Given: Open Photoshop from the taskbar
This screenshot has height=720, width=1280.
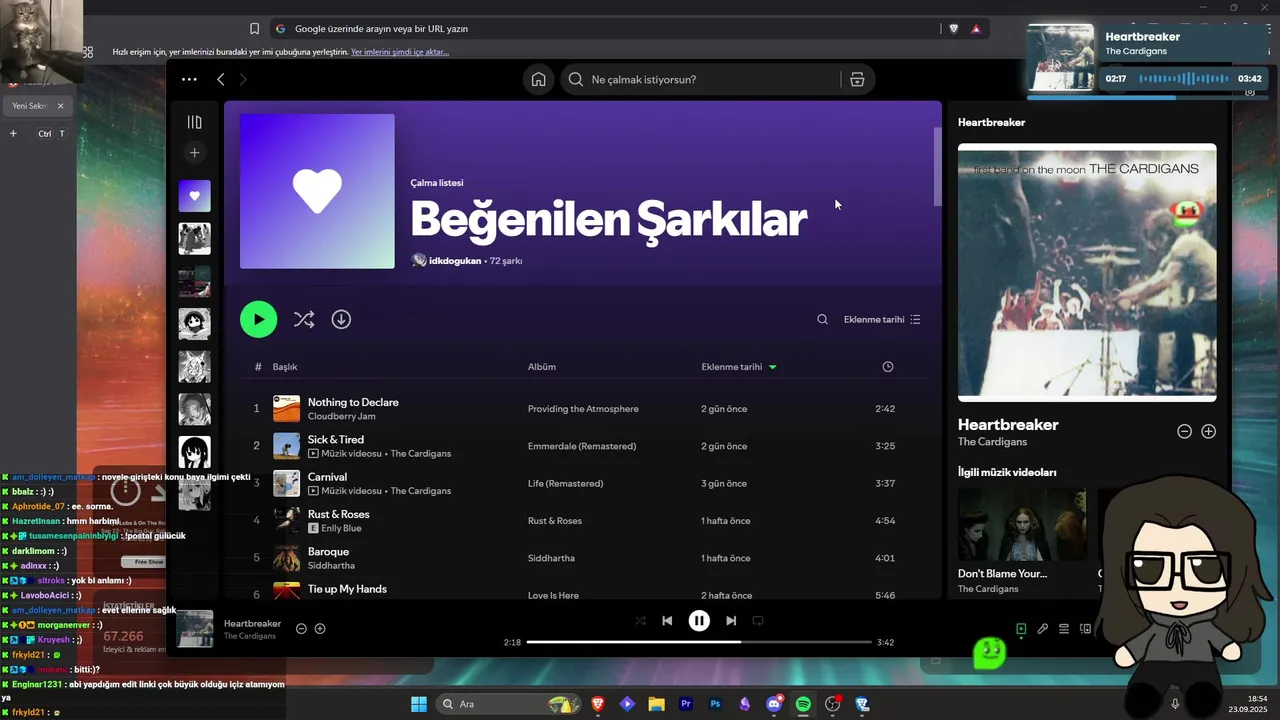Looking at the screenshot, I should [x=715, y=704].
